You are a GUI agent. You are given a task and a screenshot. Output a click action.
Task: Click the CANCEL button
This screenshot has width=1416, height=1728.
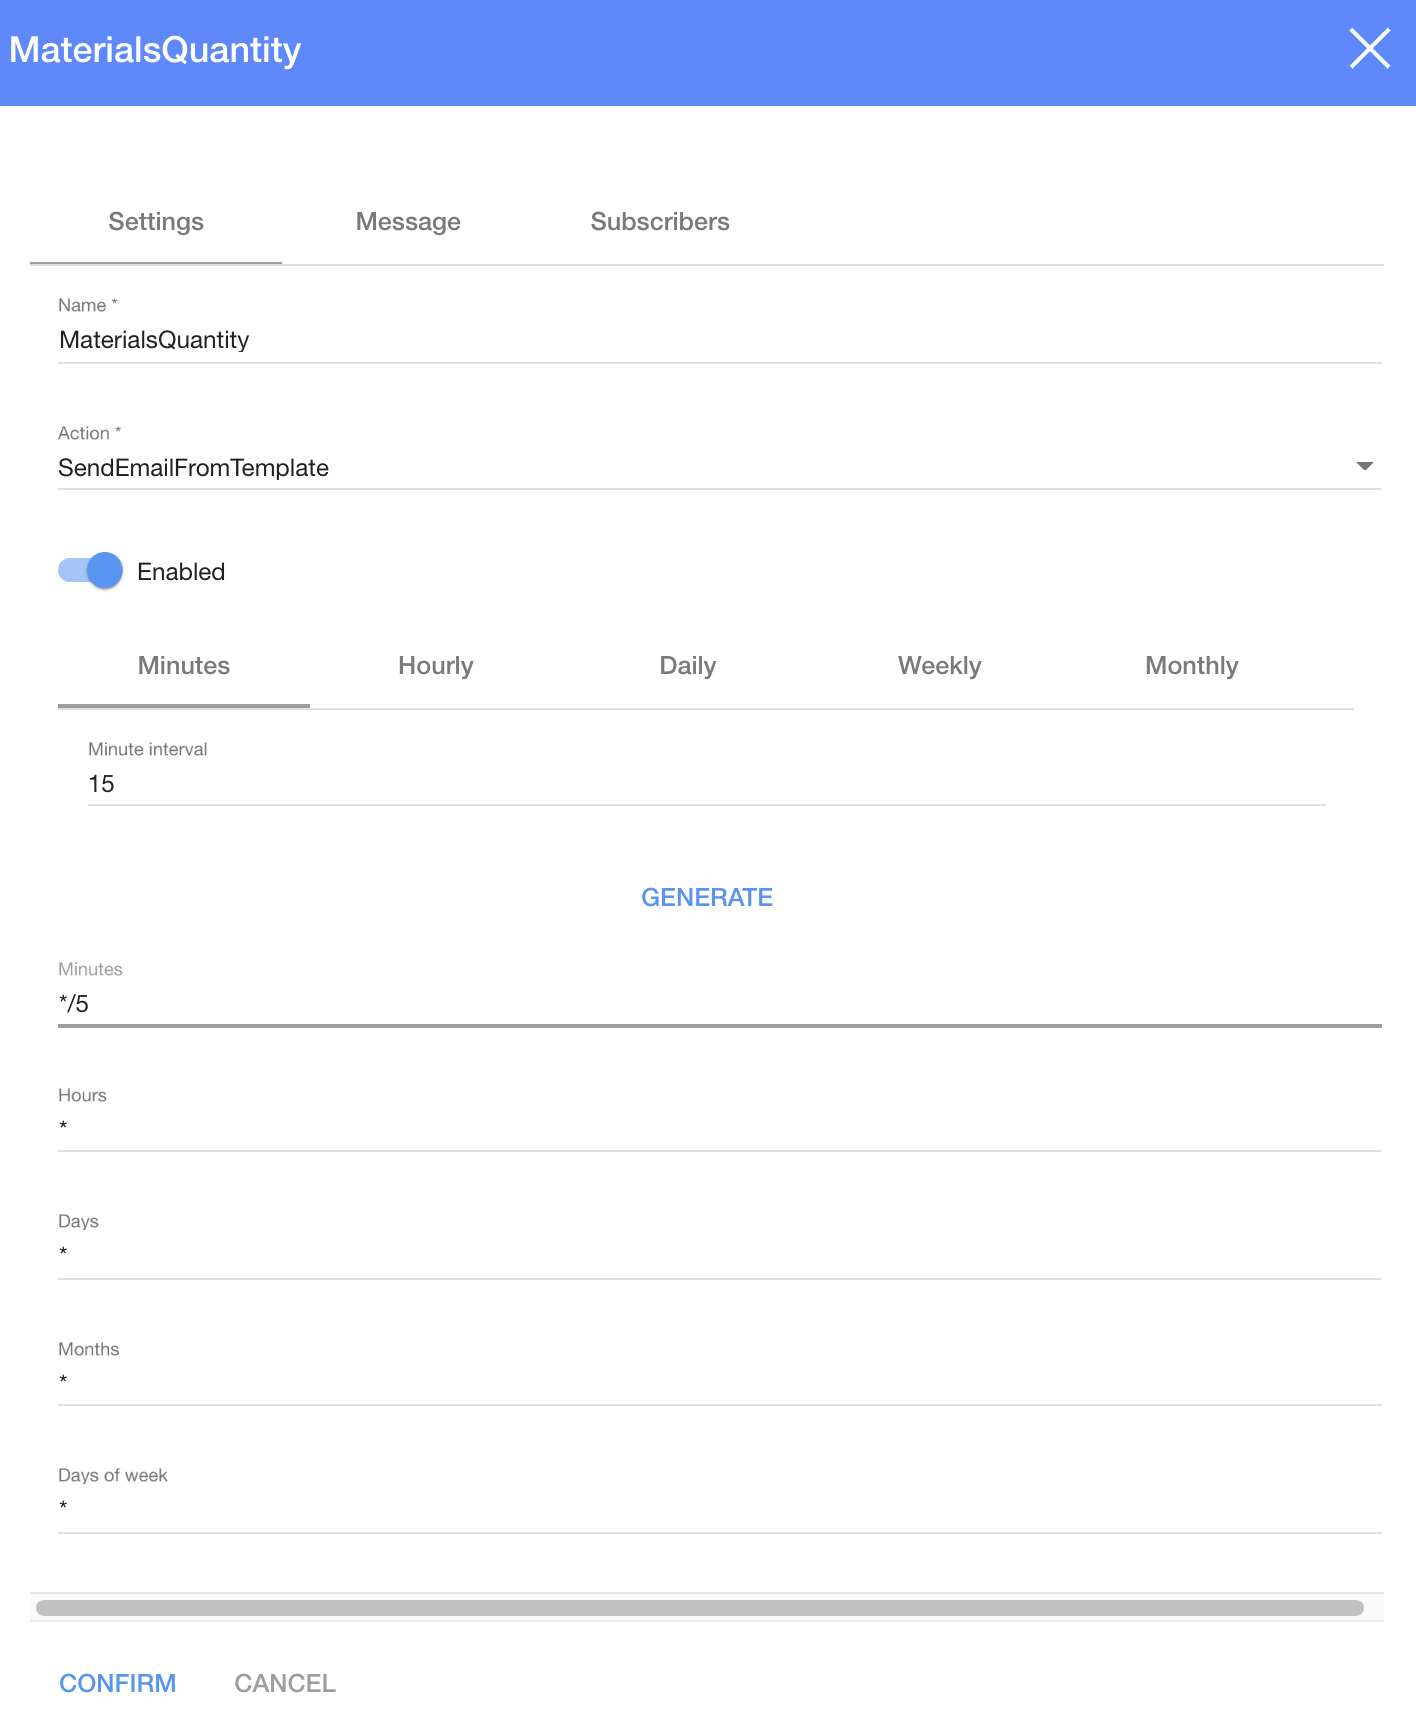tap(285, 1683)
